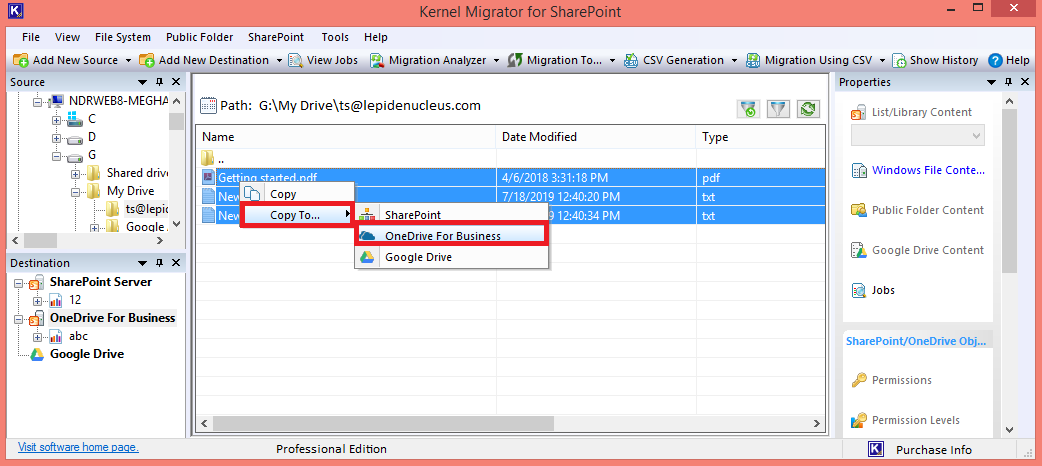Image resolution: width=1042 pixels, height=466 pixels.
Task: Open Migration Using CSV dropdown arrow
Action: pyautogui.click(x=882, y=60)
